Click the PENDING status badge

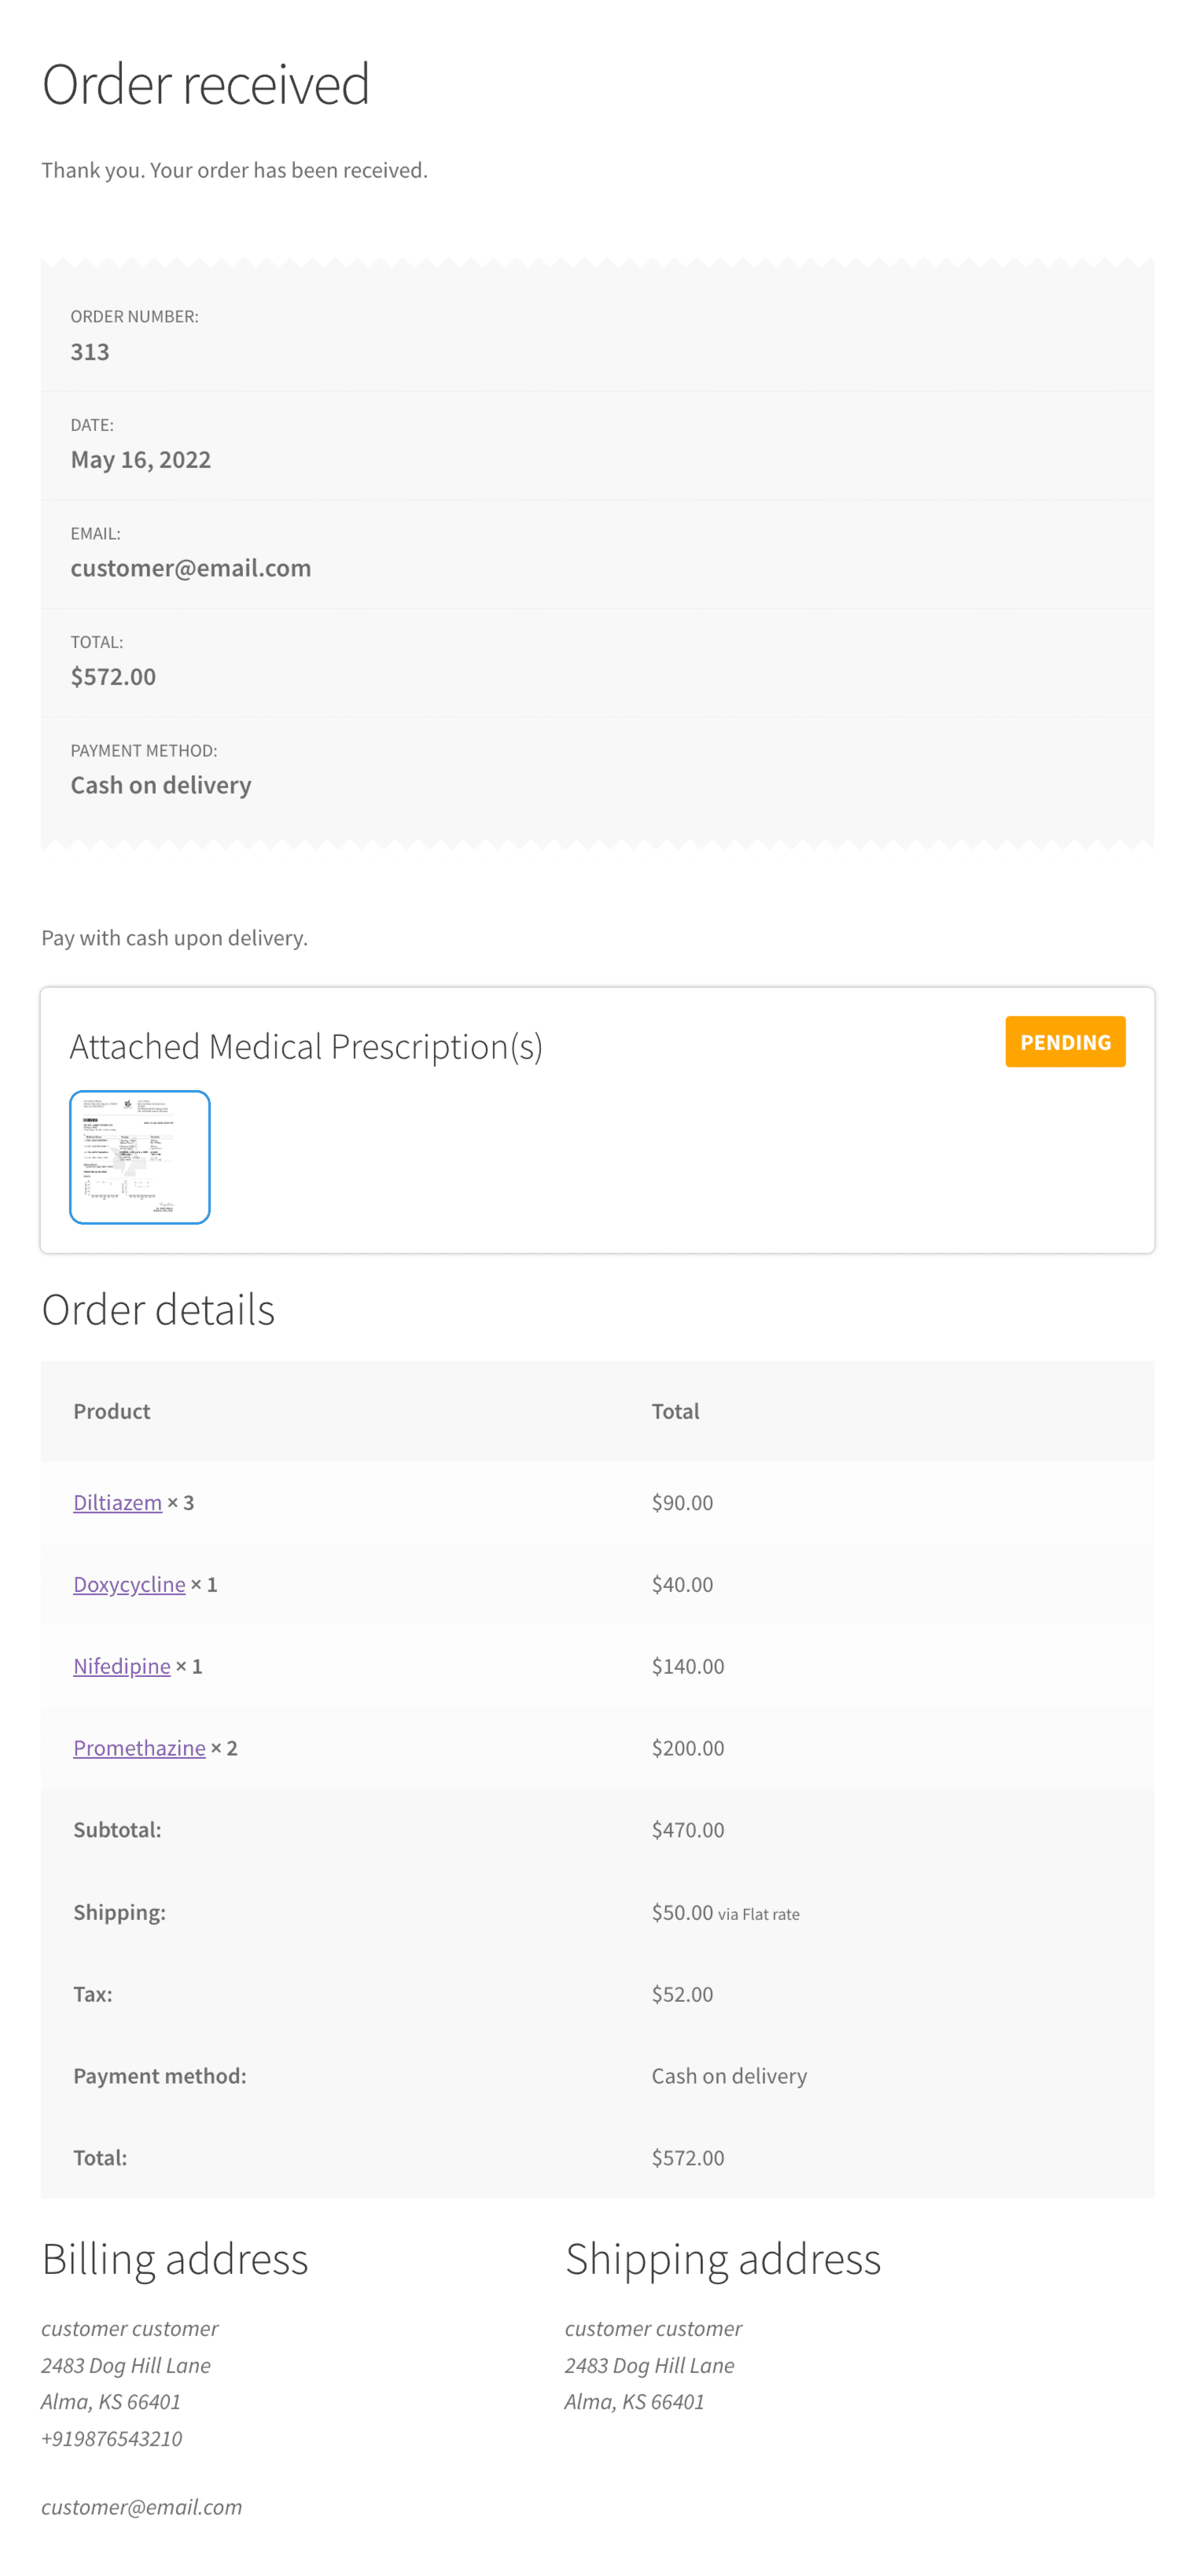1064,1041
